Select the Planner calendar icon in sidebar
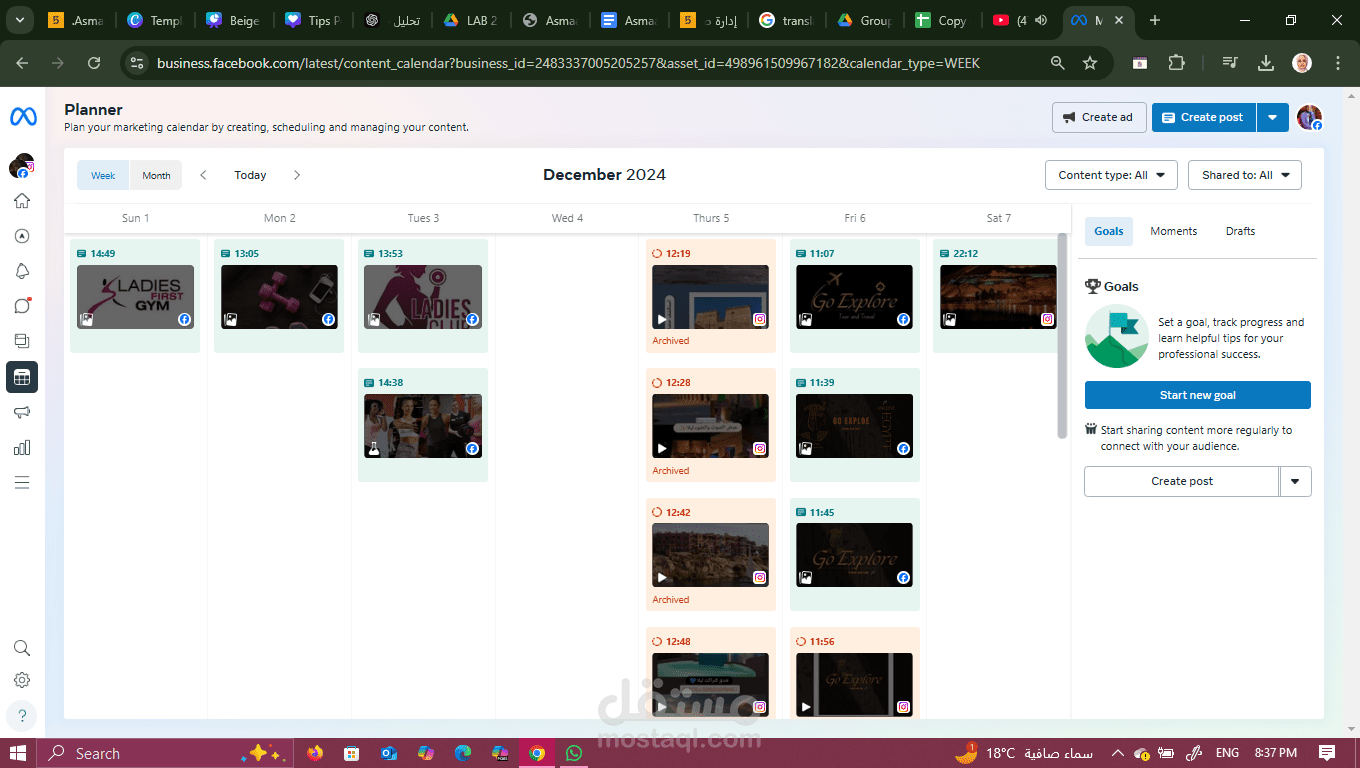This screenshot has height=768, width=1360. click(22, 377)
